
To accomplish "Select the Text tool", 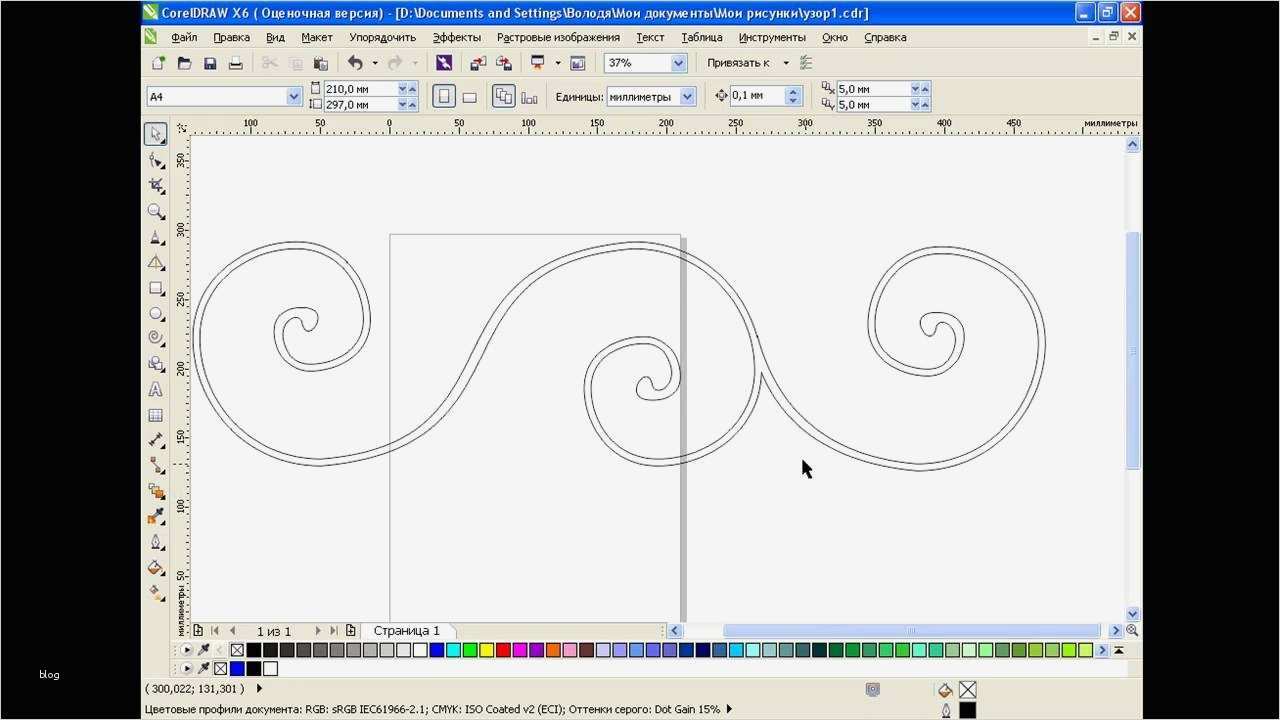I will tap(156, 390).
